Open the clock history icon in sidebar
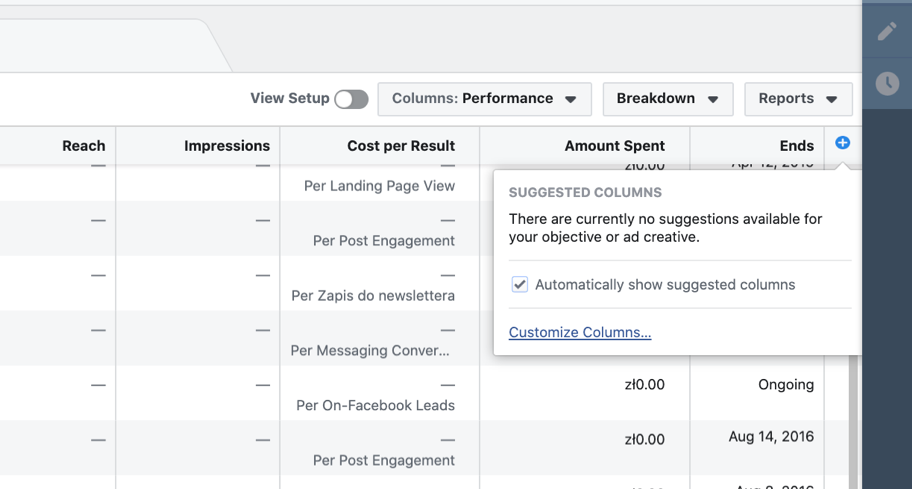Screen dimensions: 912x489 point(887,84)
